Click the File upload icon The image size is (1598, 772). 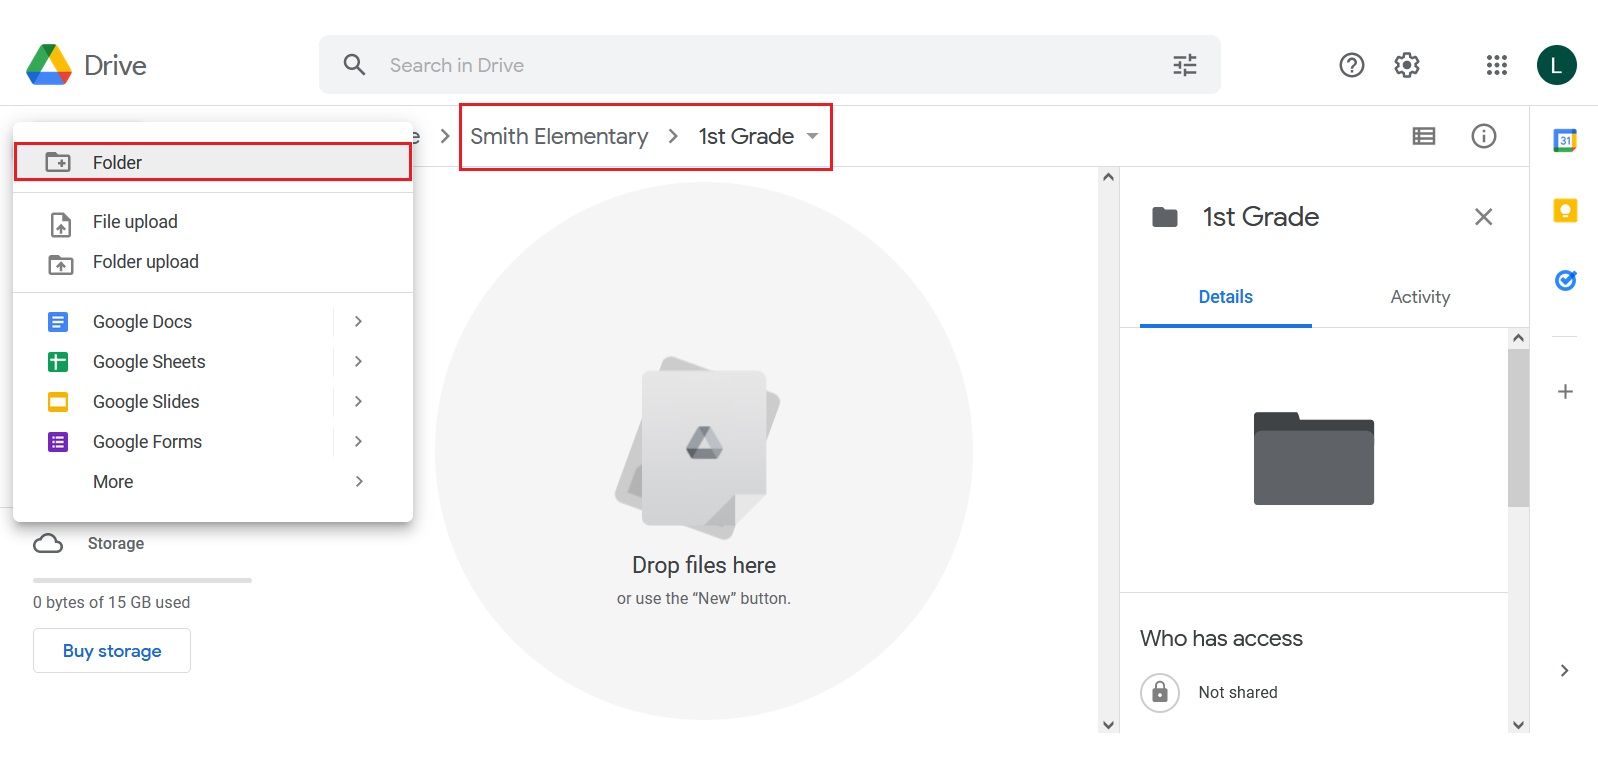point(61,224)
